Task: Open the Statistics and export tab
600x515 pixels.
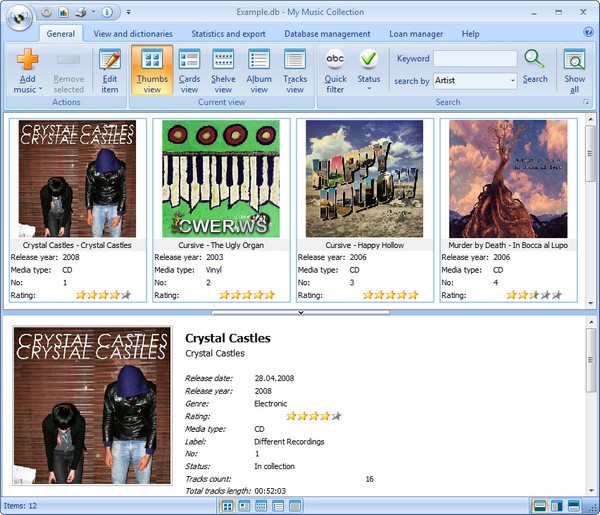Action: 228,34
